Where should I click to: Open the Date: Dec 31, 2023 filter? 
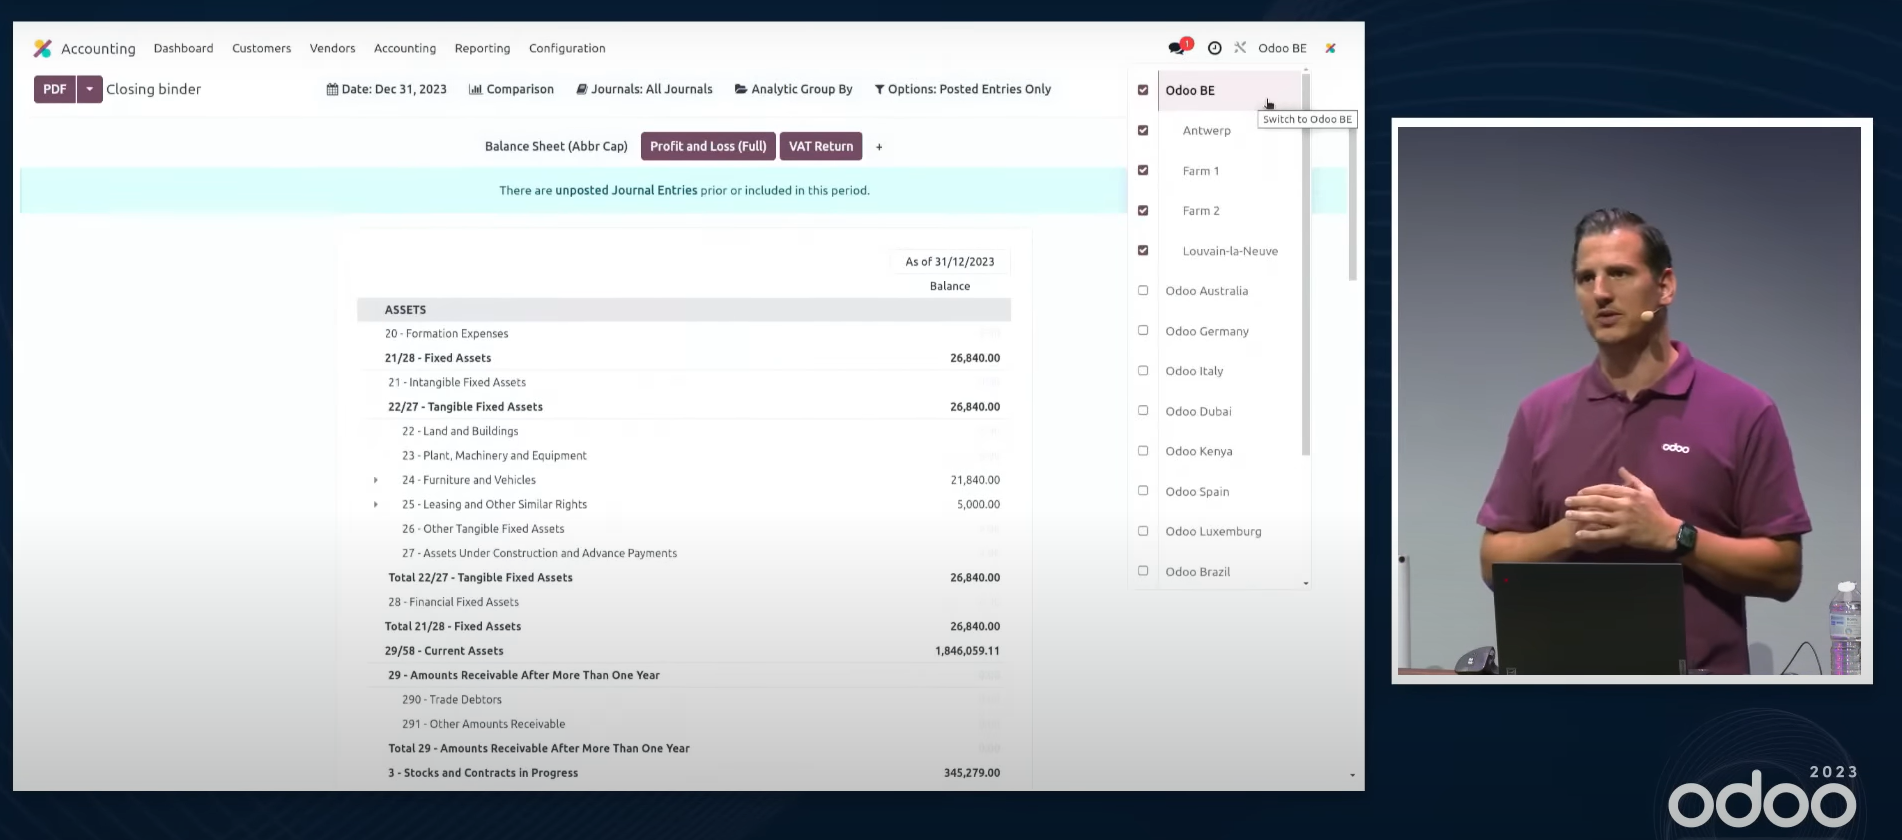pos(386,89)
